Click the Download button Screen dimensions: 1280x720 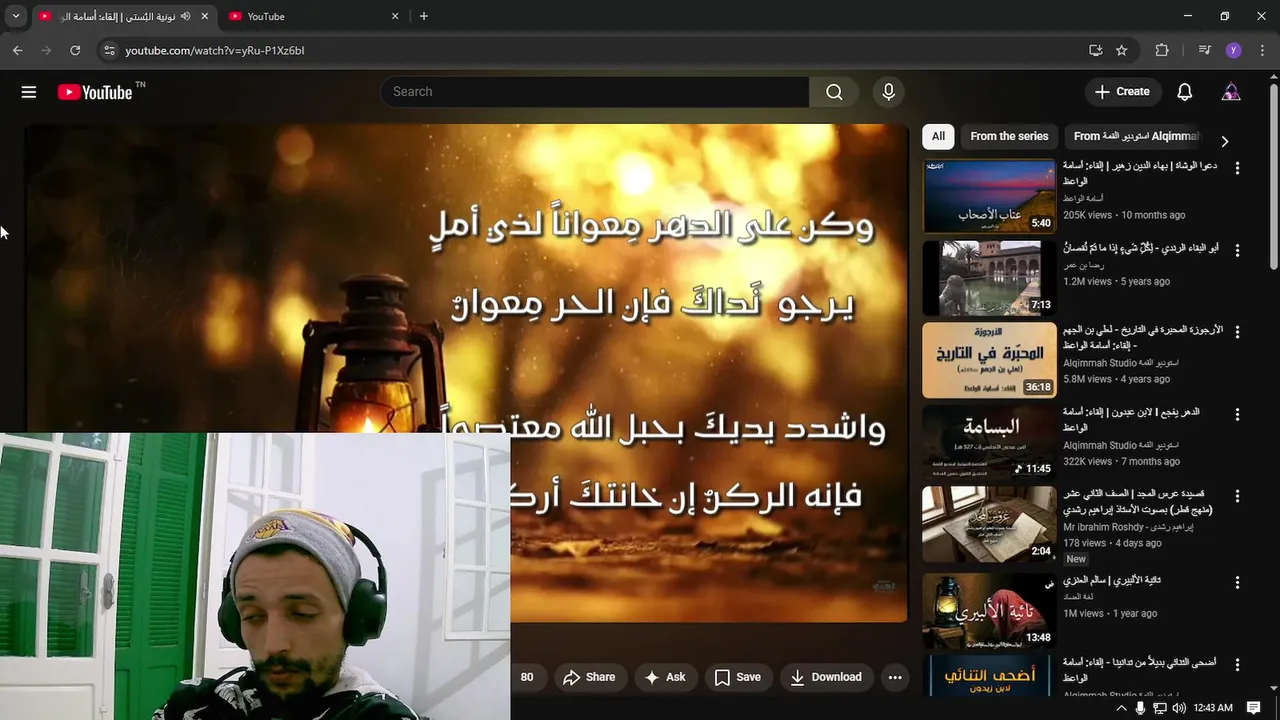tap(826, 677)
